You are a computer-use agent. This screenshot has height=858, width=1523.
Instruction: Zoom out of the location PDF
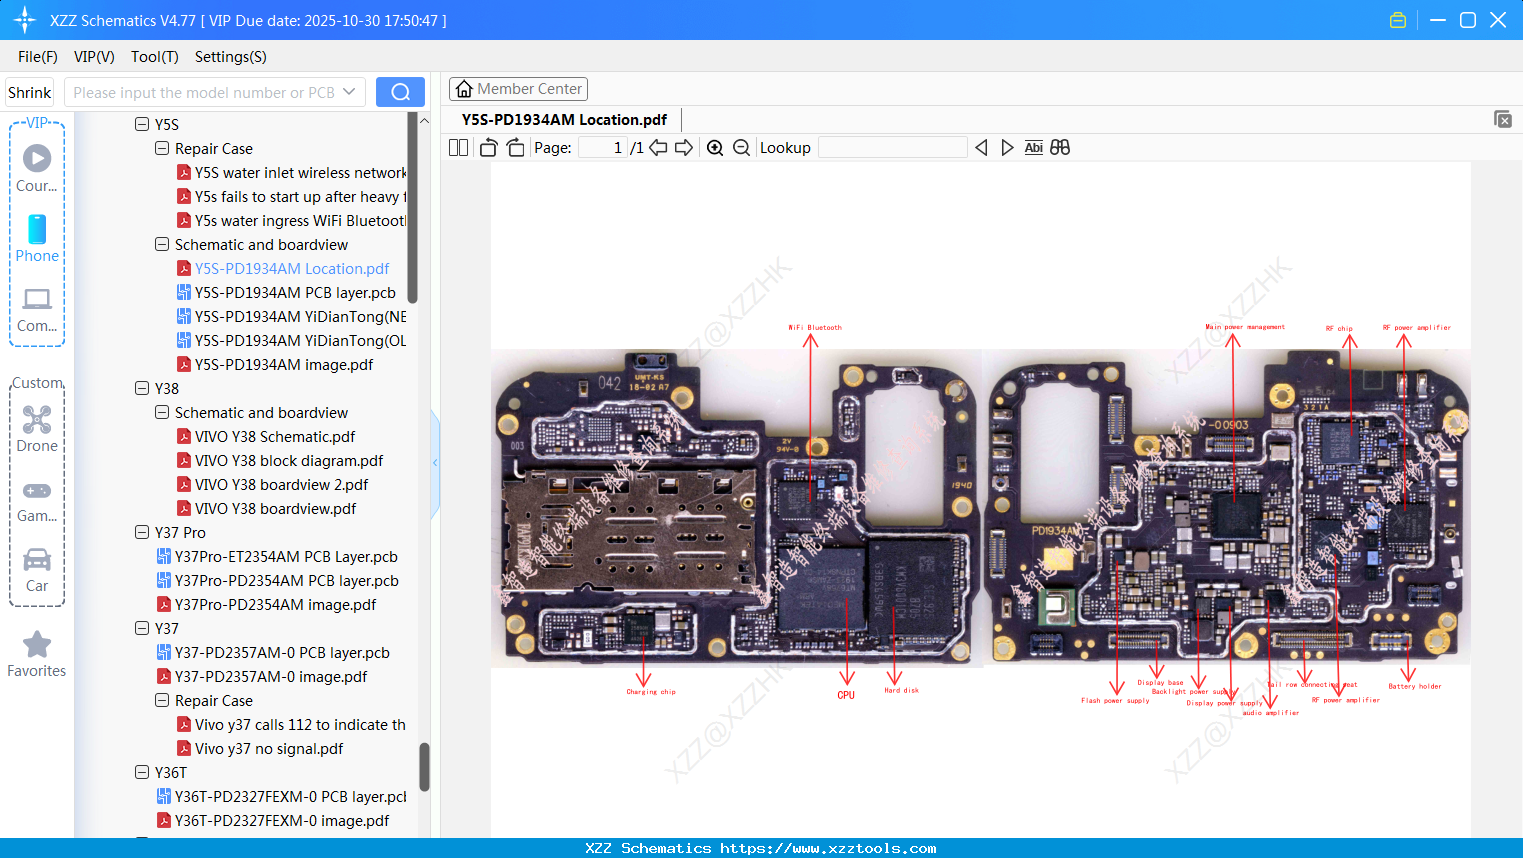coord(741,147)
